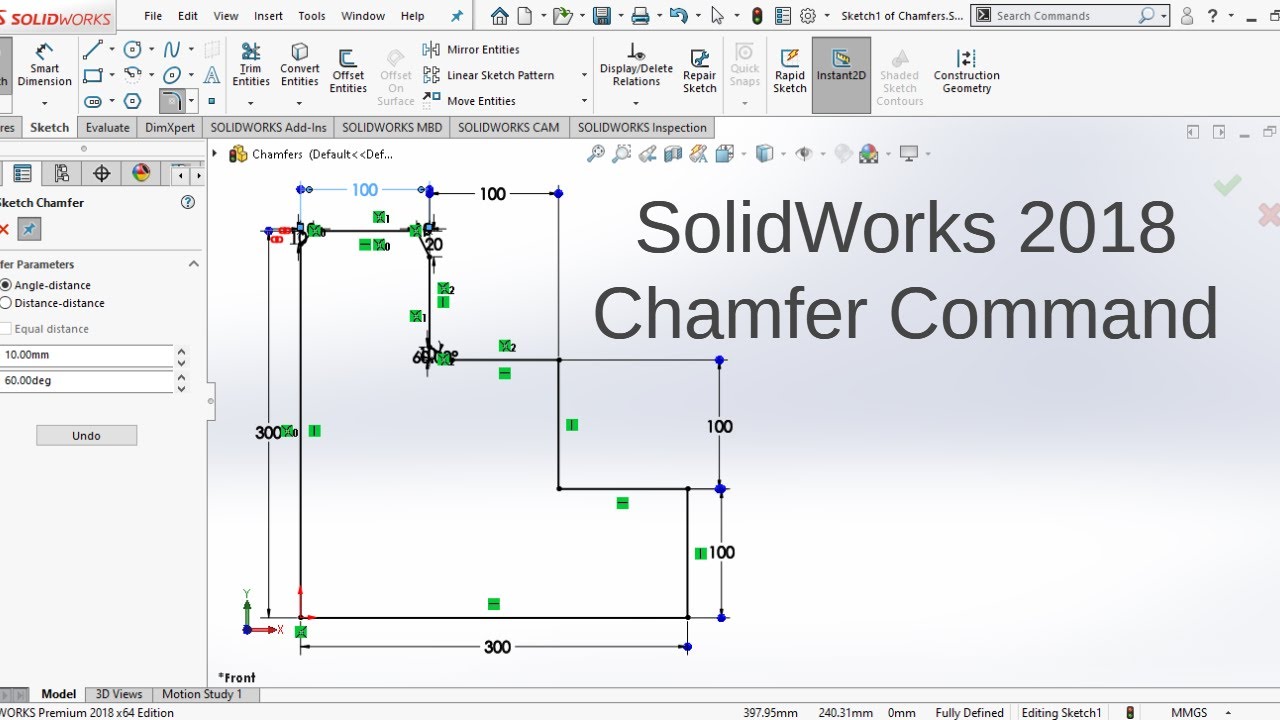Viewport: 1280px width, 720px height.
Task: Click the 10.00mm distance field
Action: point(86,355)
